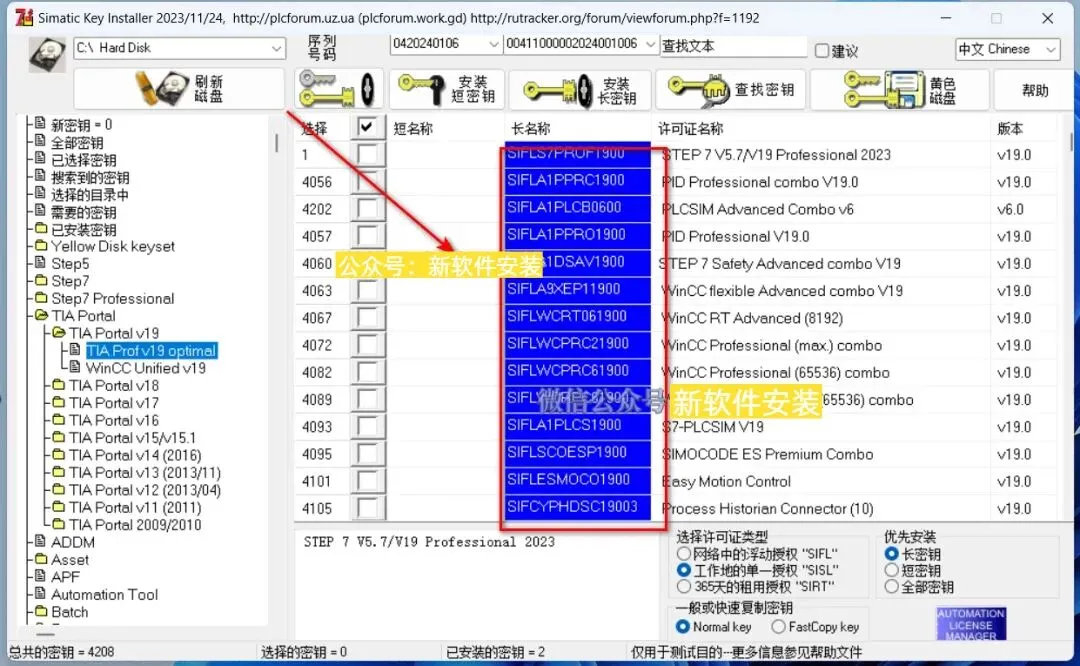Click the SIFLWCRT061900 long name cell

(x=577, y=317)
